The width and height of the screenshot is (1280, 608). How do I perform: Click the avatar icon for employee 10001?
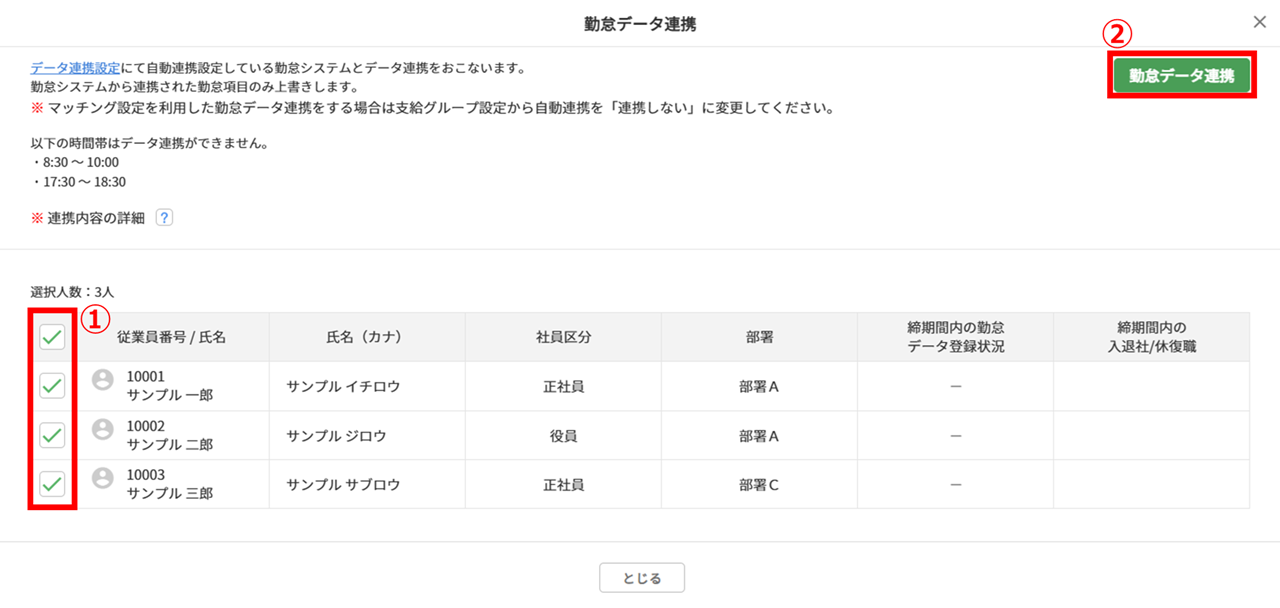(x=102, y=380)
